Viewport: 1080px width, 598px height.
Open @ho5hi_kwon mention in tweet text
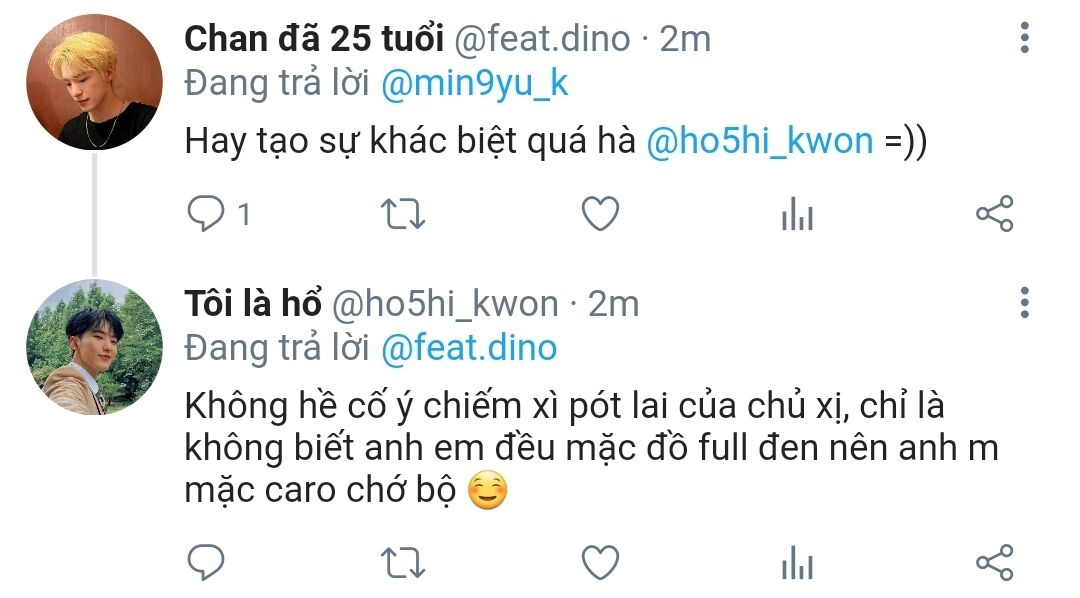point(760,141)
